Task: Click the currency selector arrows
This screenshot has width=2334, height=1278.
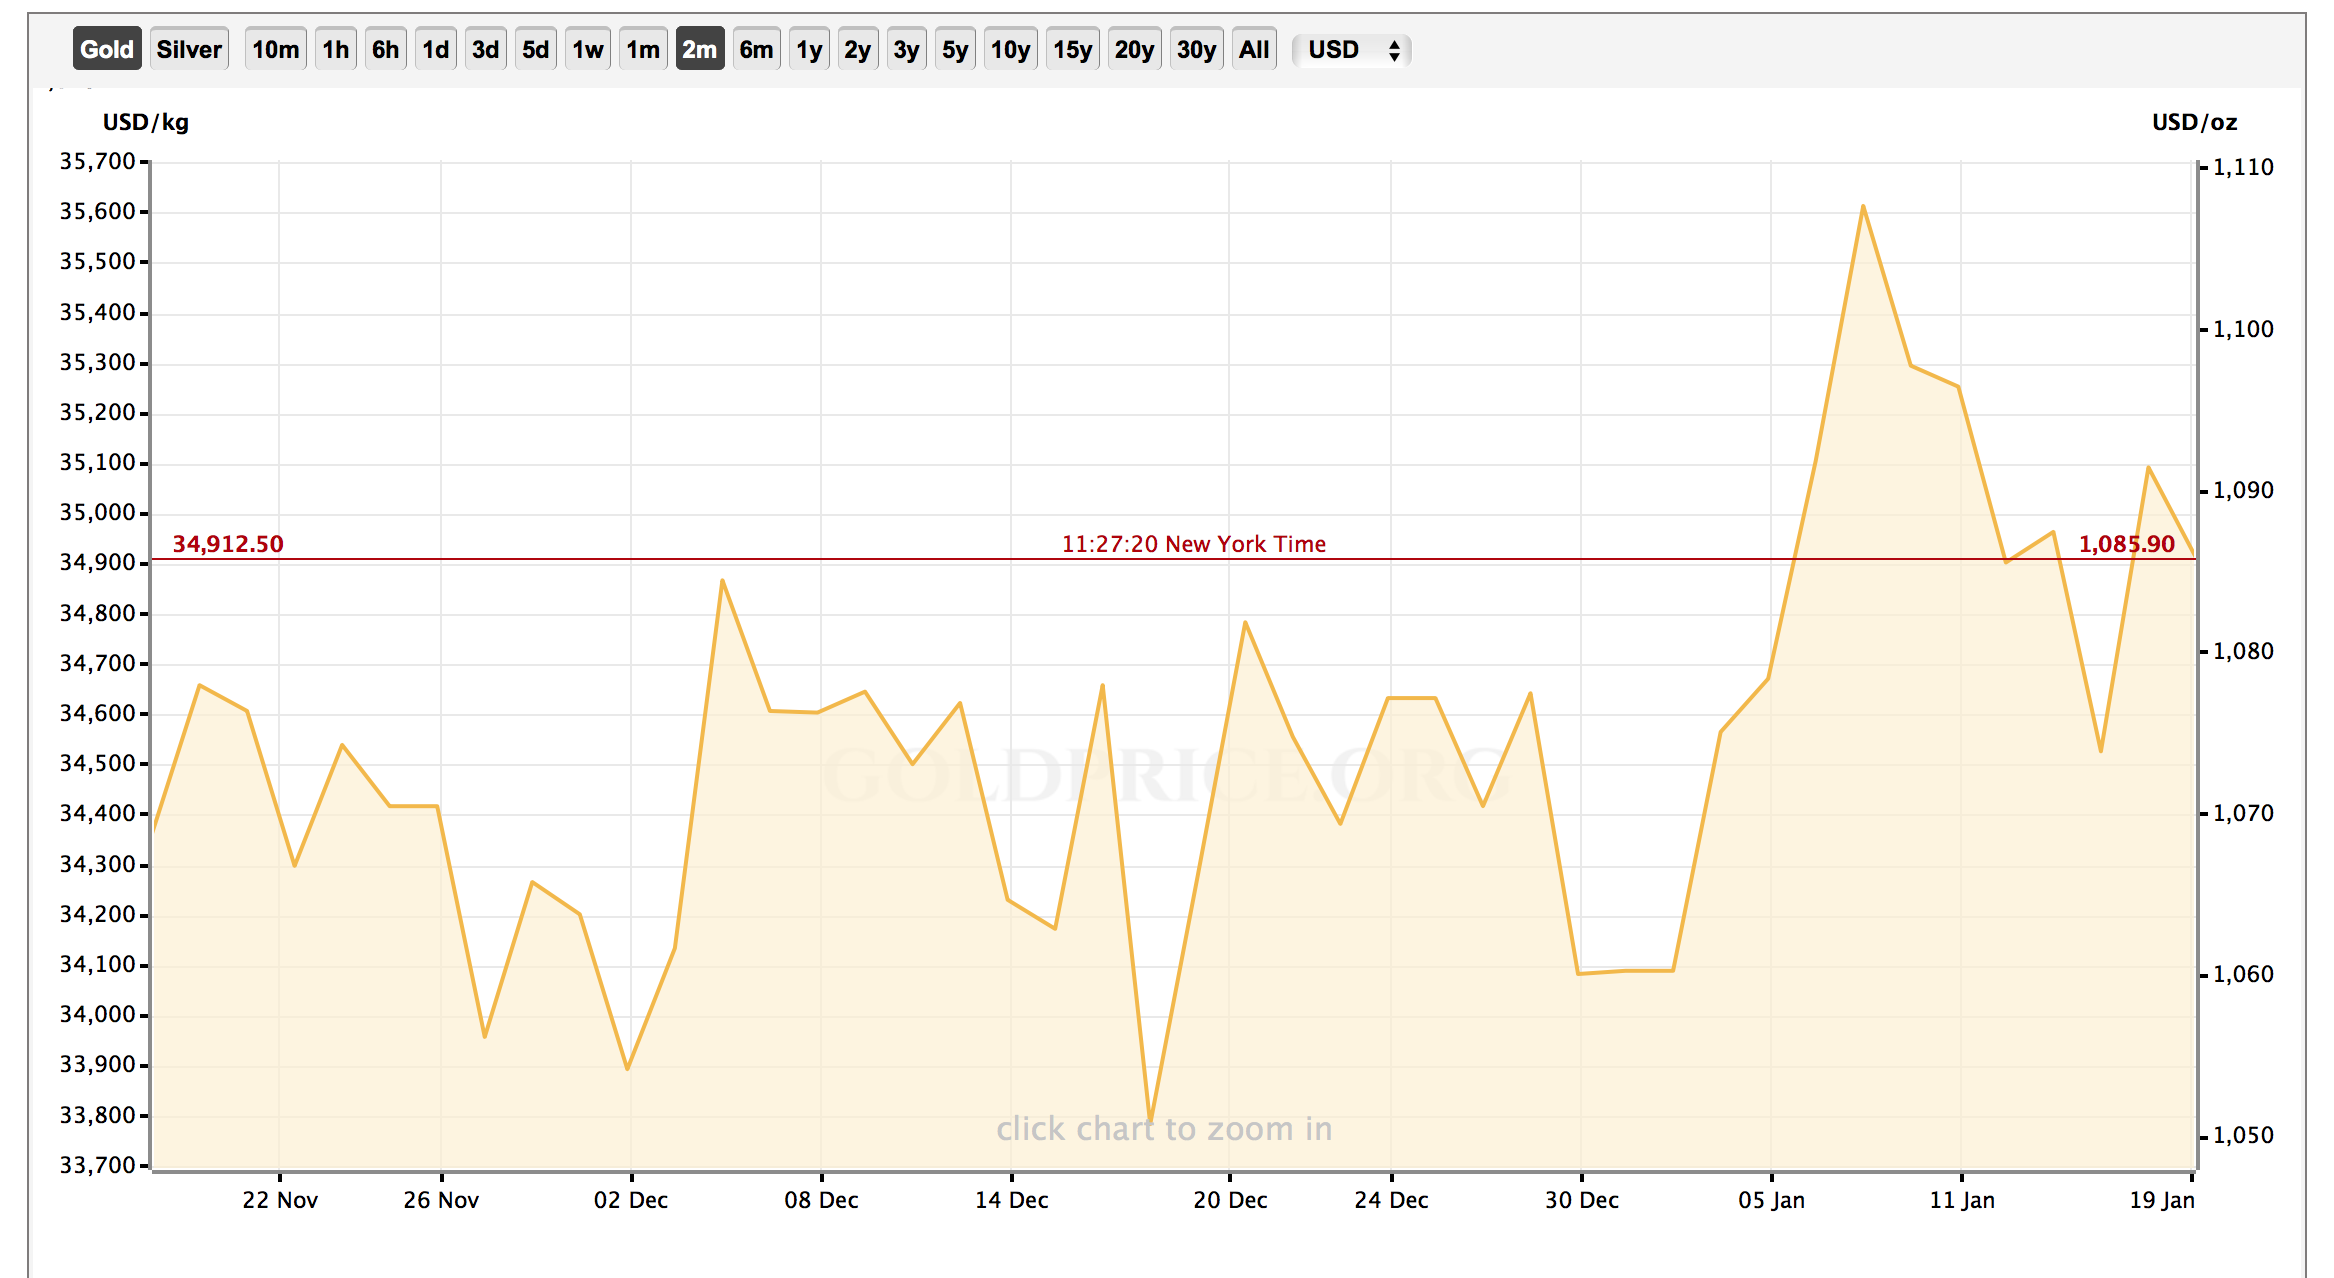Action: click(x=1394, y=50)
